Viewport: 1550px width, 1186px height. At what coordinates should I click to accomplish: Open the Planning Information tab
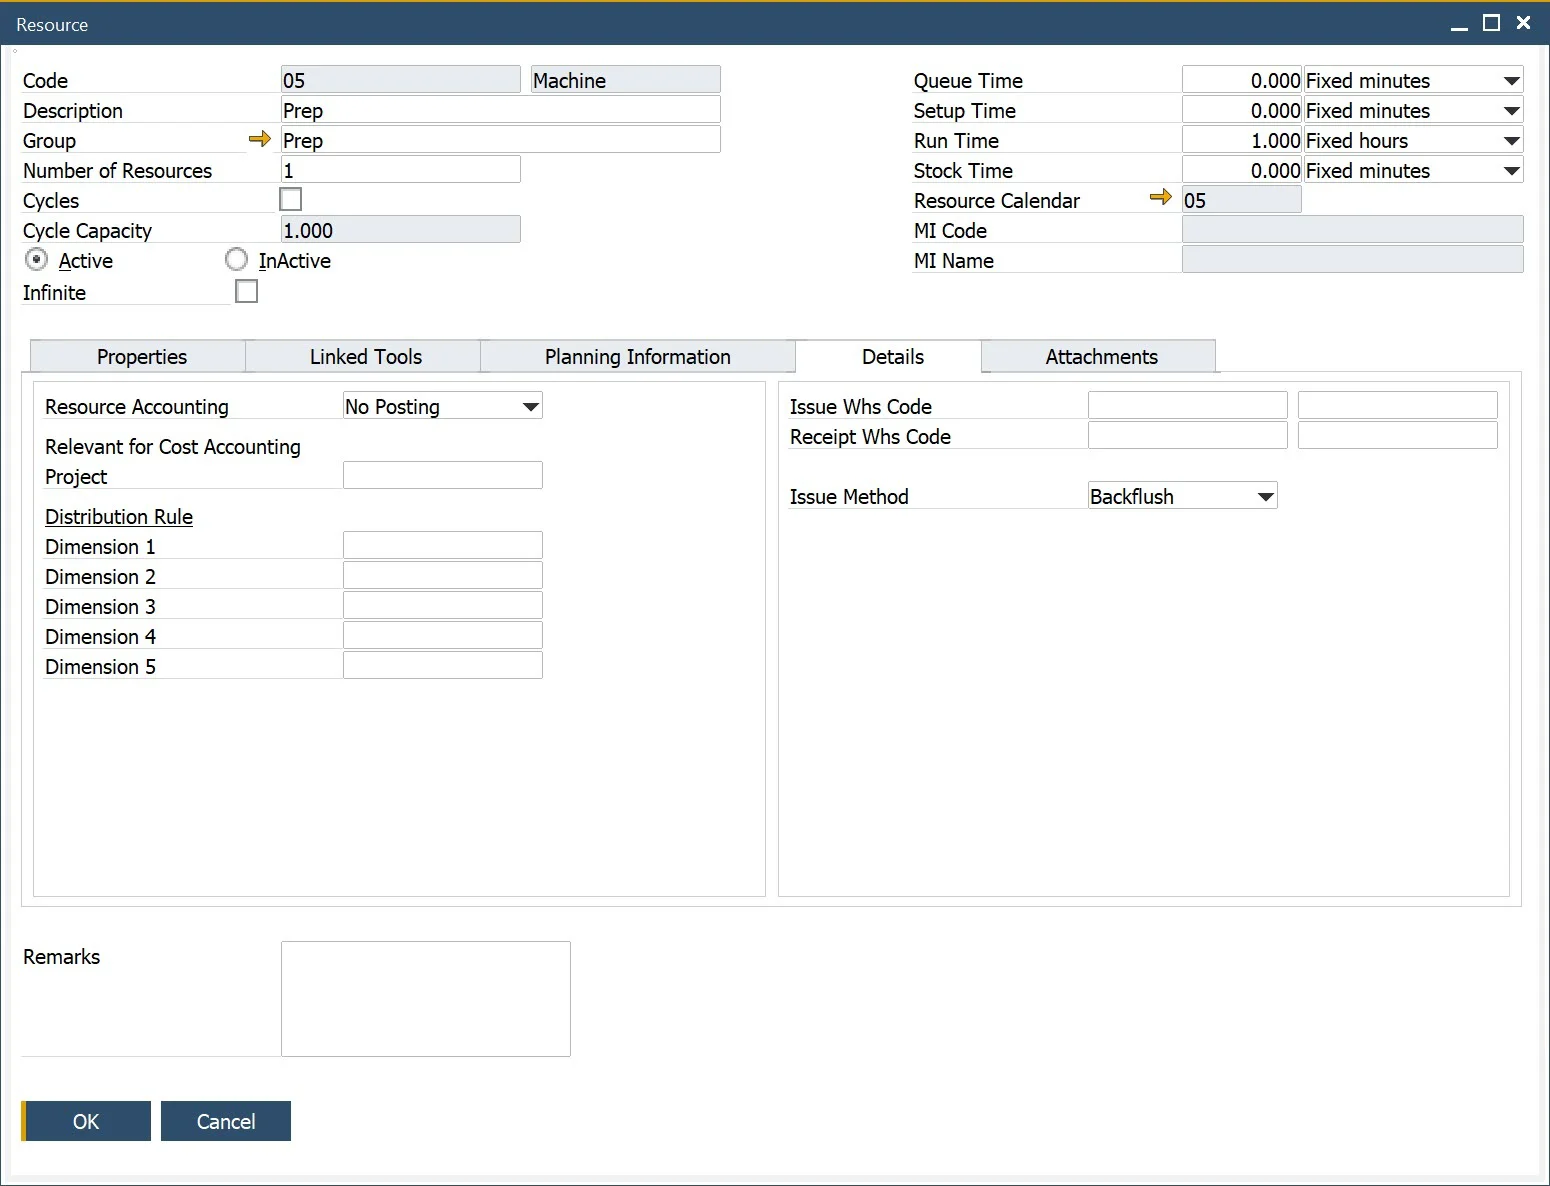coord(637,357)
